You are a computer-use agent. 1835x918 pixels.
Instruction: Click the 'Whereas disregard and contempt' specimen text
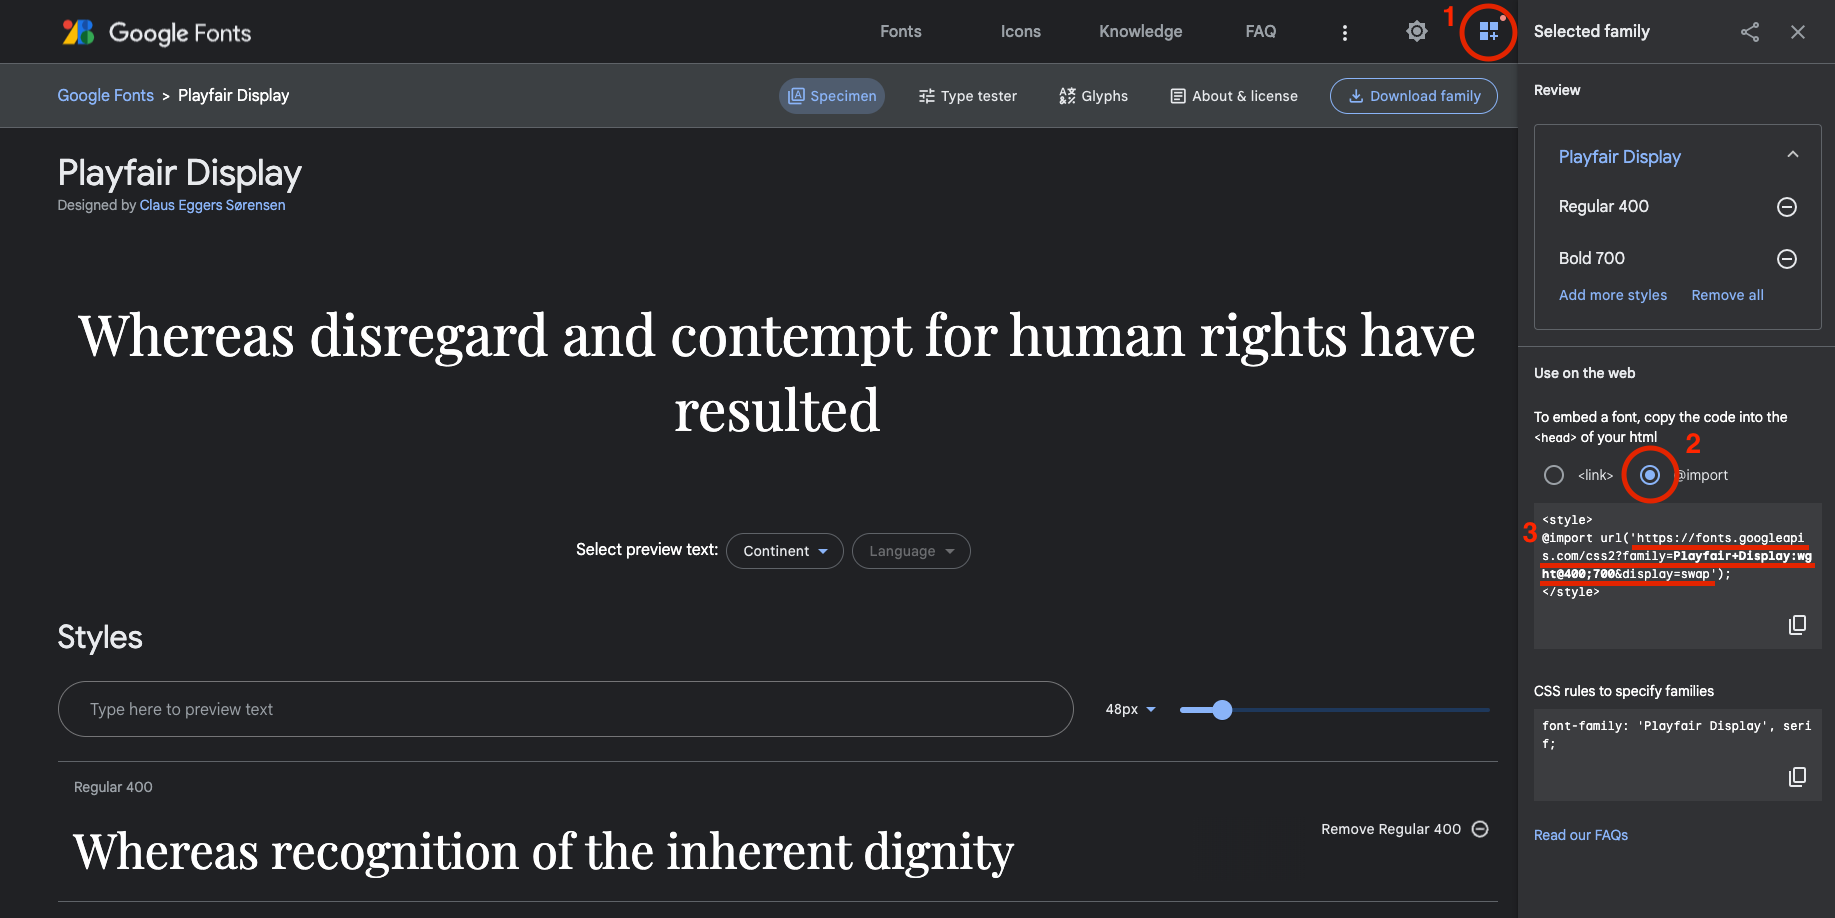pyautogui.click(x=777, y=372)
